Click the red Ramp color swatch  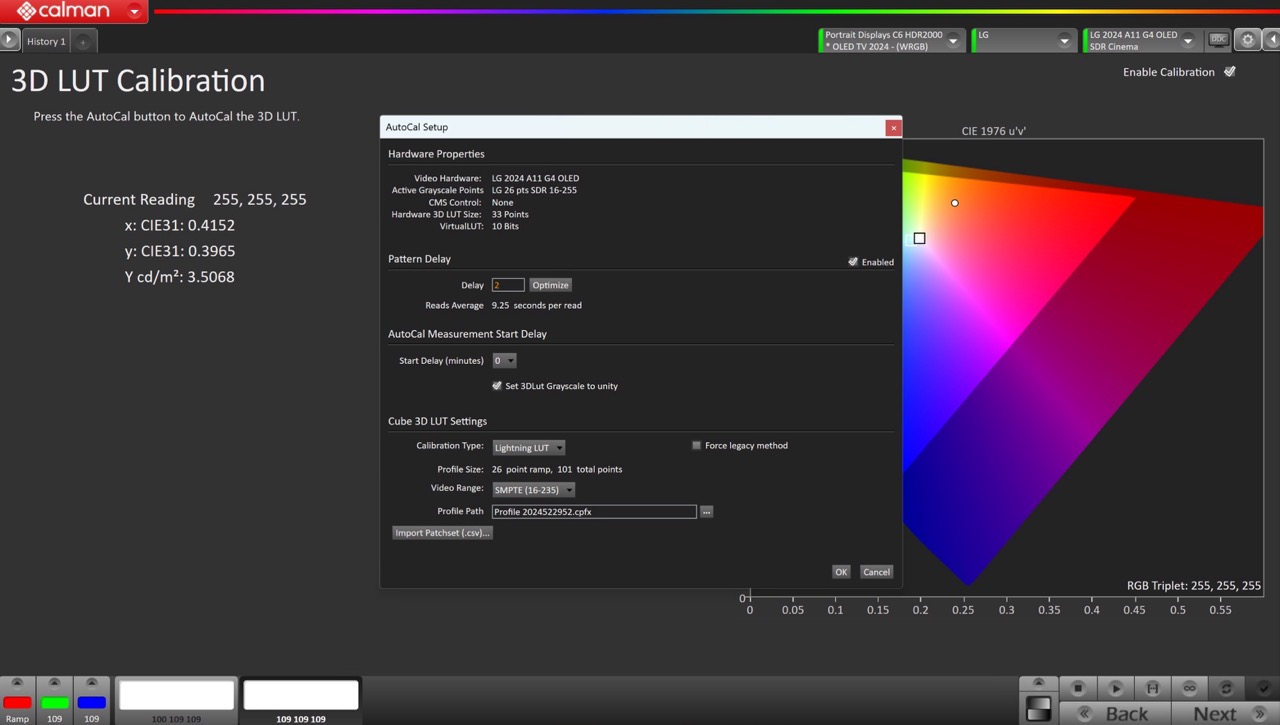(17, 702)
